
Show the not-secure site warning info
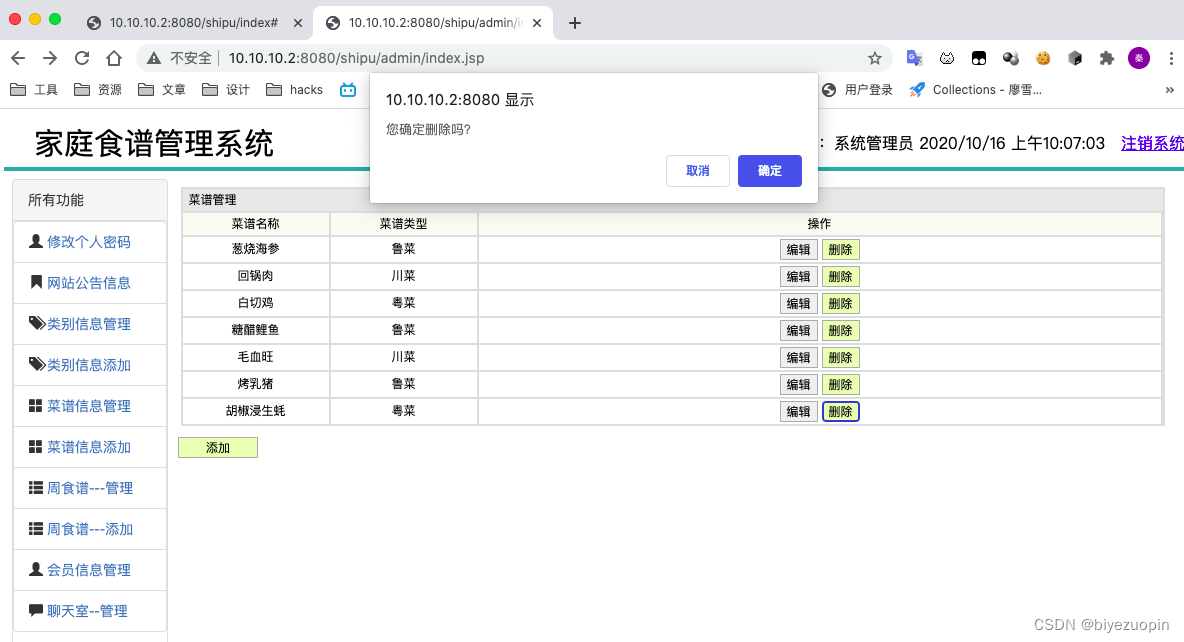pos(180,58)
